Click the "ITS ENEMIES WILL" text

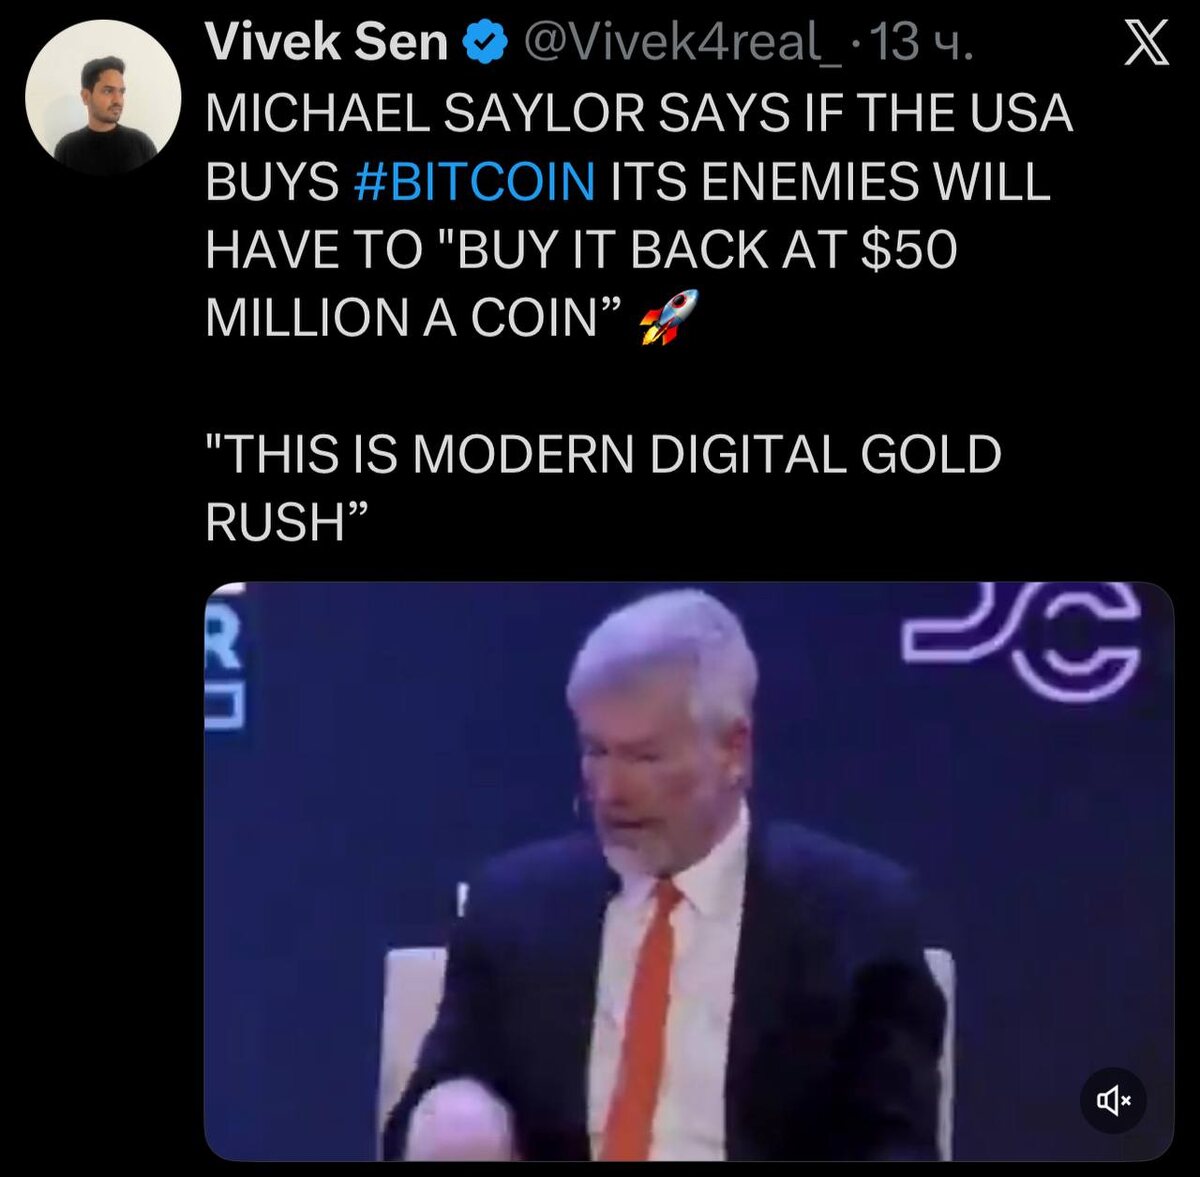point(830,182)
